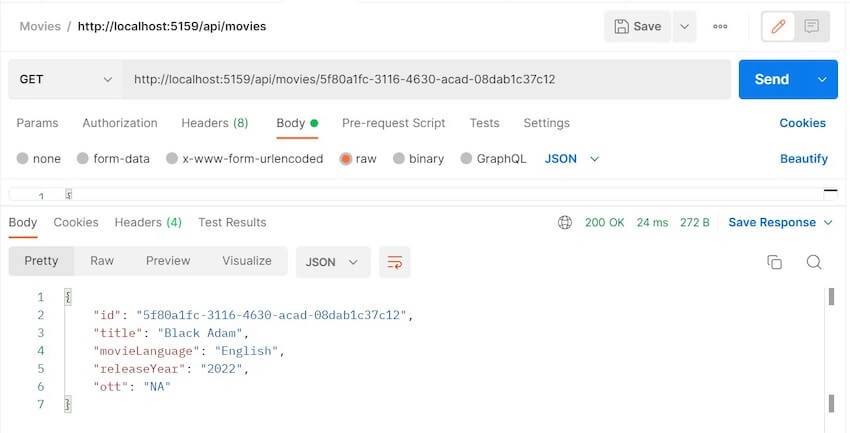This screenshot has width=850, height=433.
Task: Select the form-data radio option
Action: pyautogui.click(x=82, y=159)
